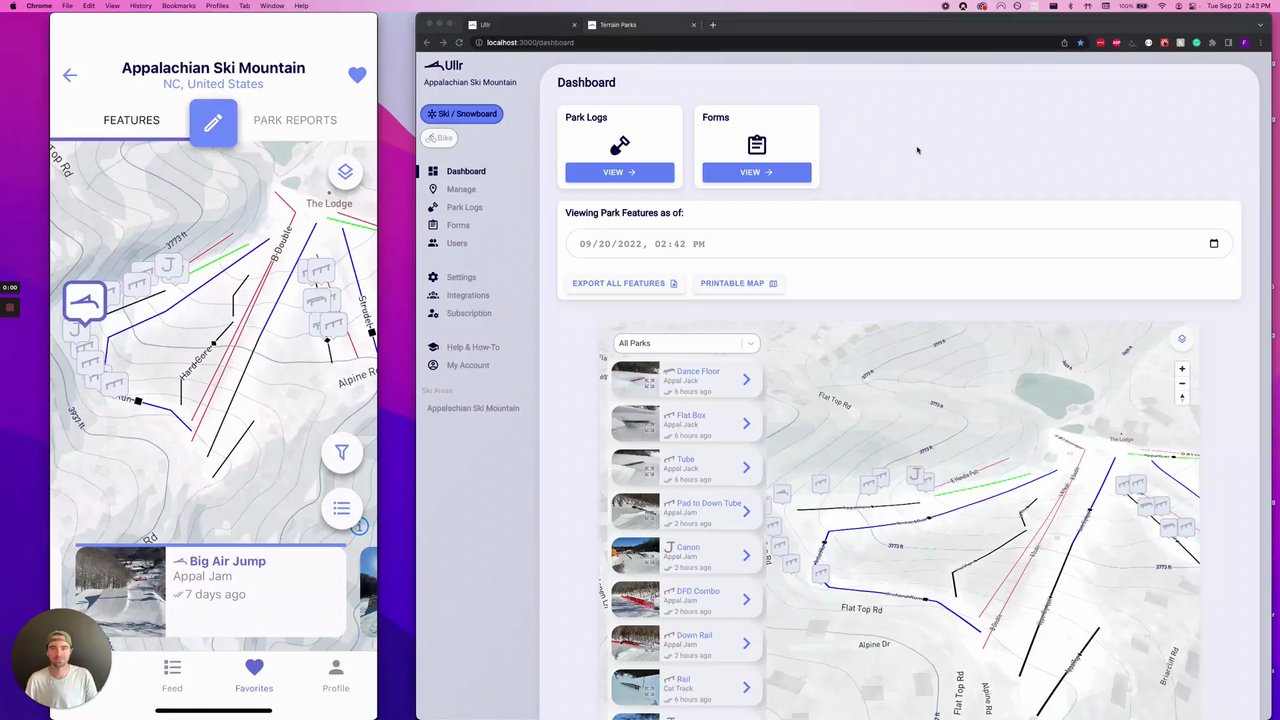Click the Export All Features button
Viewport: 1280px width, 720px height.
(624, 284)
